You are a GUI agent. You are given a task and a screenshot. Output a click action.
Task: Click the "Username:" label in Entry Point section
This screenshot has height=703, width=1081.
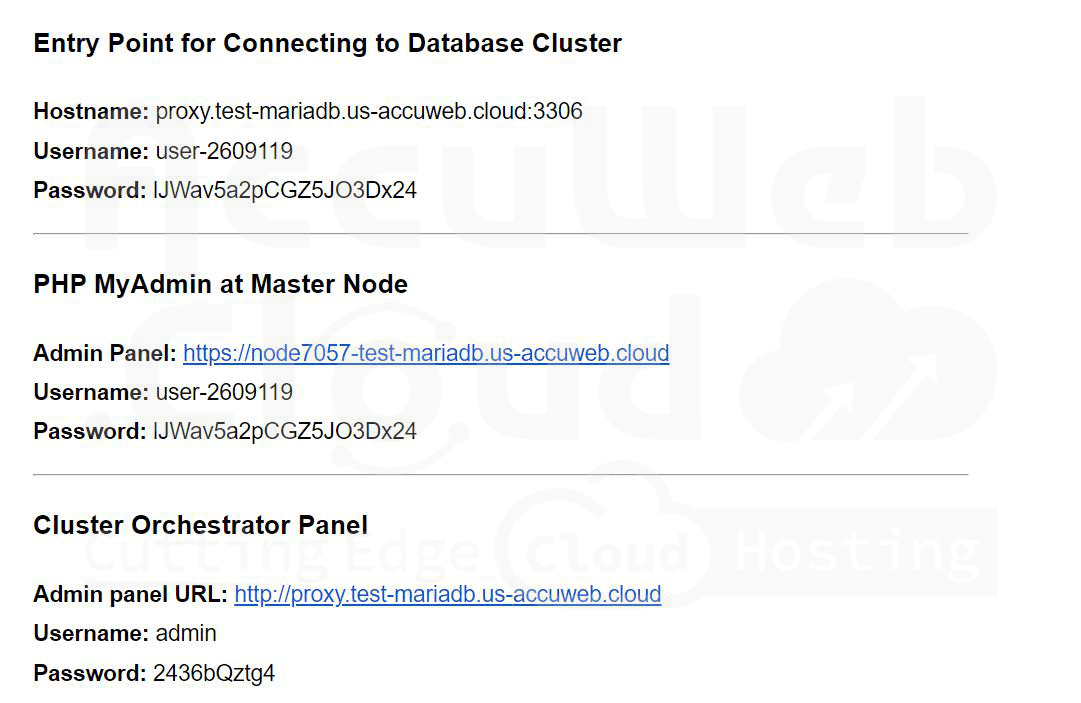tap(91, 151)
